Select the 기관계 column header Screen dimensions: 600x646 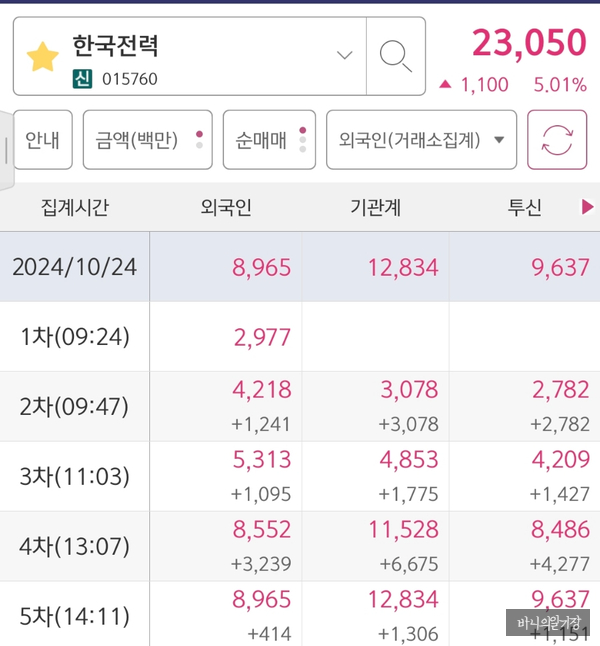pyautogui.click(x=375, y=207)
